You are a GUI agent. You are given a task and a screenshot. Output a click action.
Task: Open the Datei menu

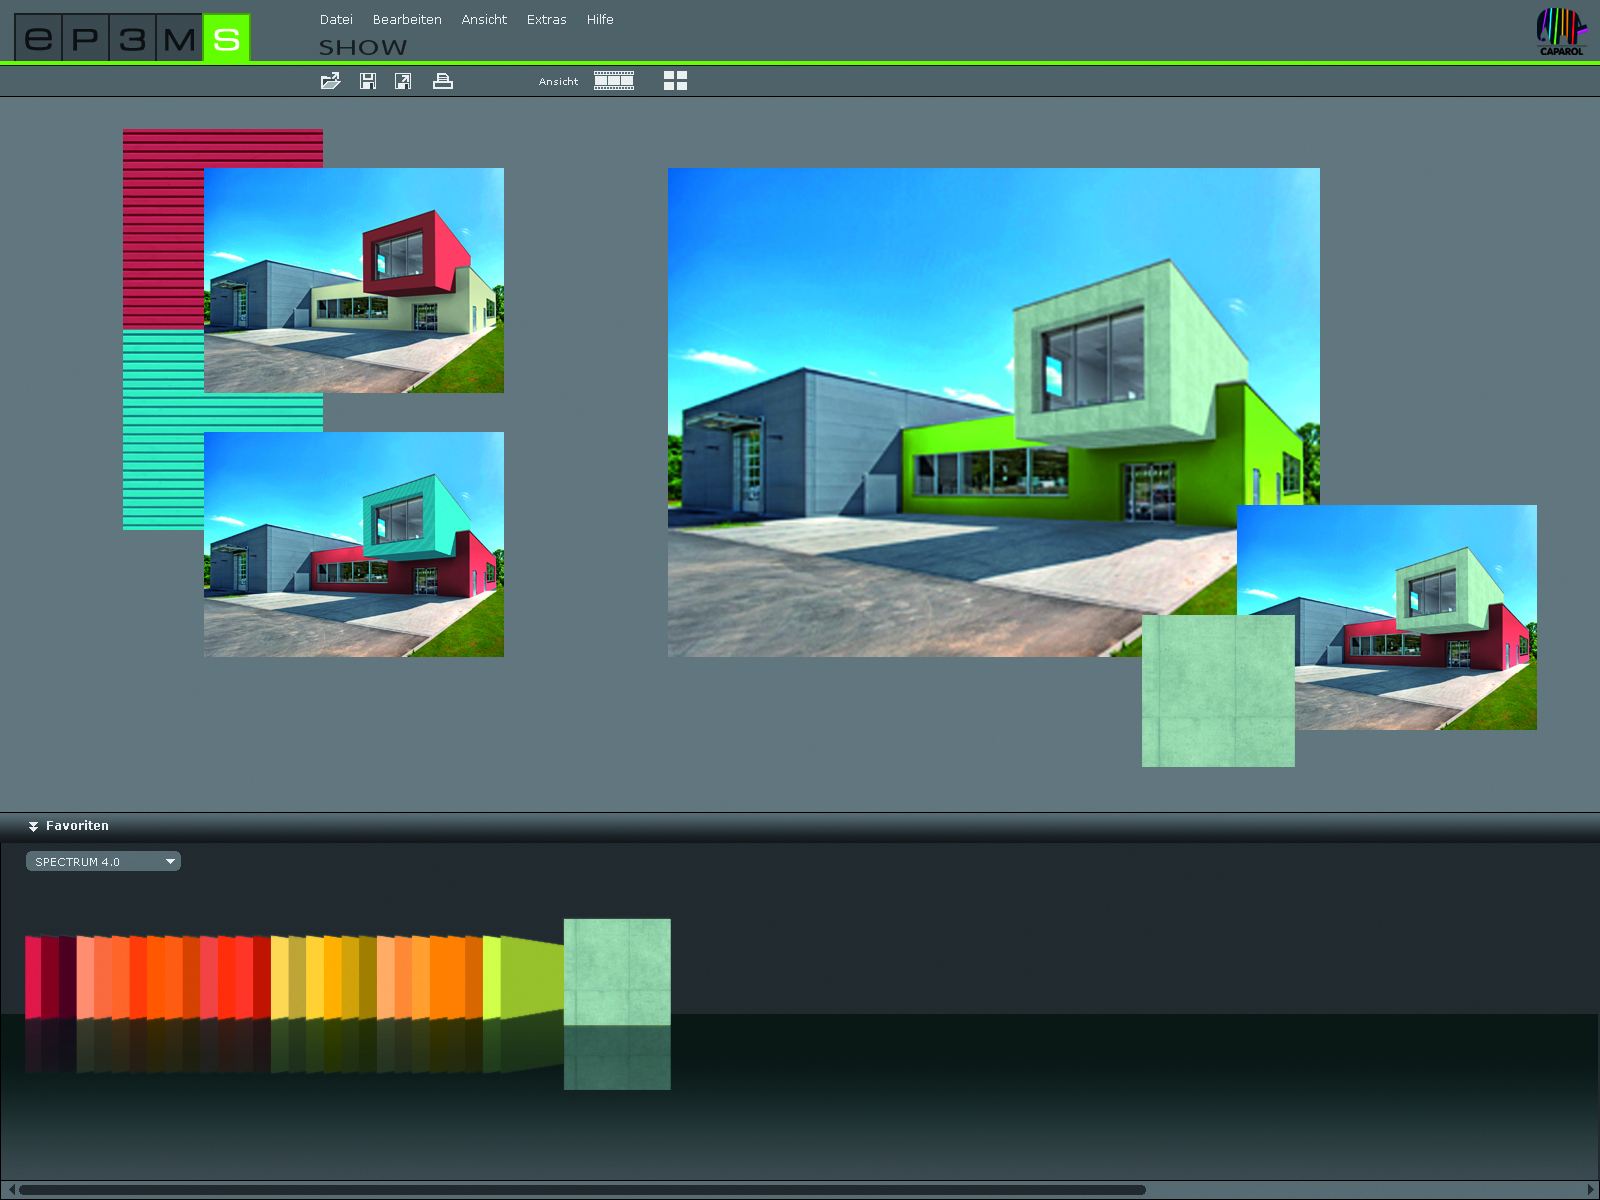(x=336, y=19)
